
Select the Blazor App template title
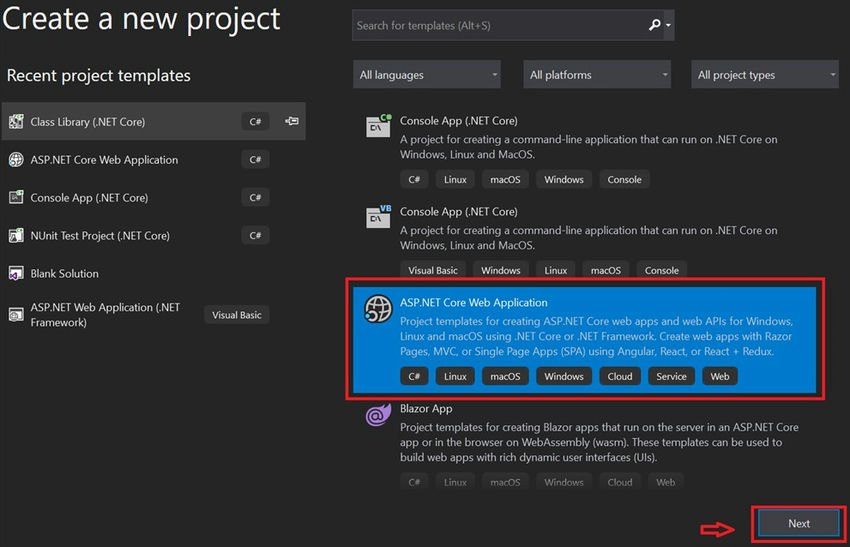[x=426, y=409]
